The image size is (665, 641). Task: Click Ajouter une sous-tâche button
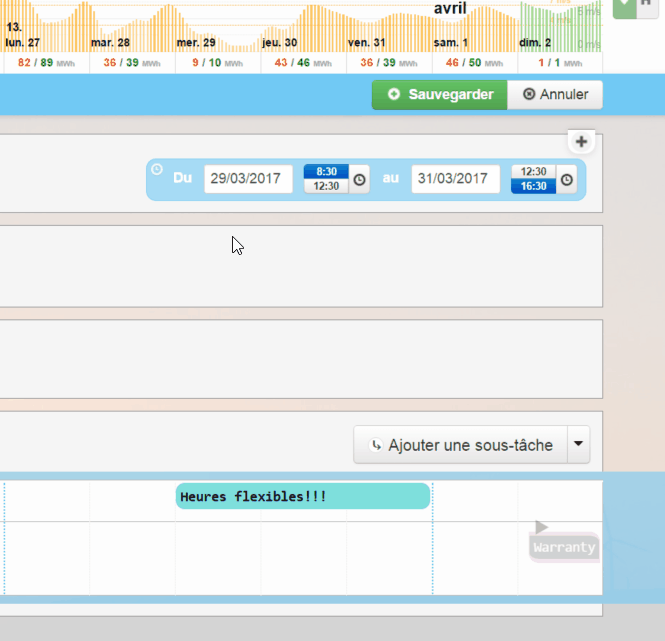coord(460,445)
